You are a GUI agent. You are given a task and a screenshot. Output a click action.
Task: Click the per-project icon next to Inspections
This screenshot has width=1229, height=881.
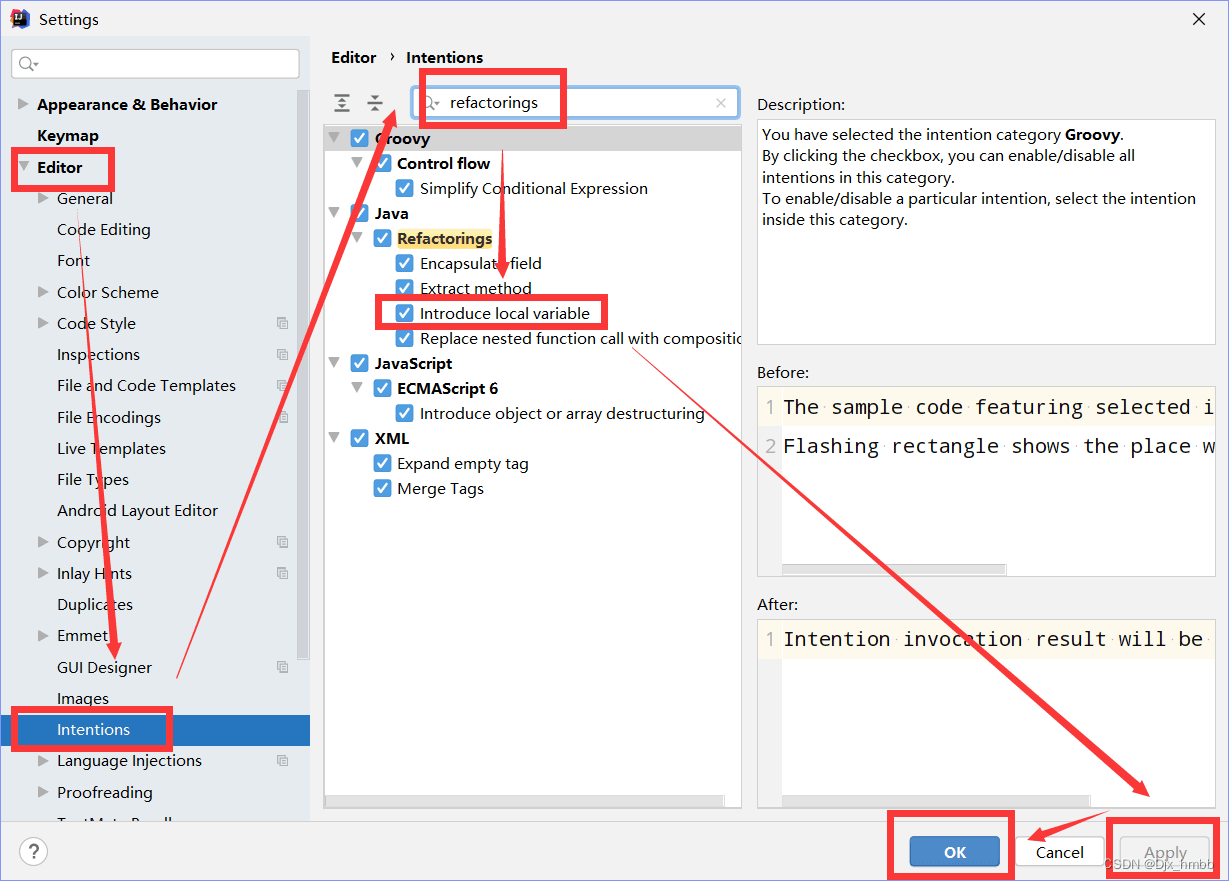pos(283,354)
